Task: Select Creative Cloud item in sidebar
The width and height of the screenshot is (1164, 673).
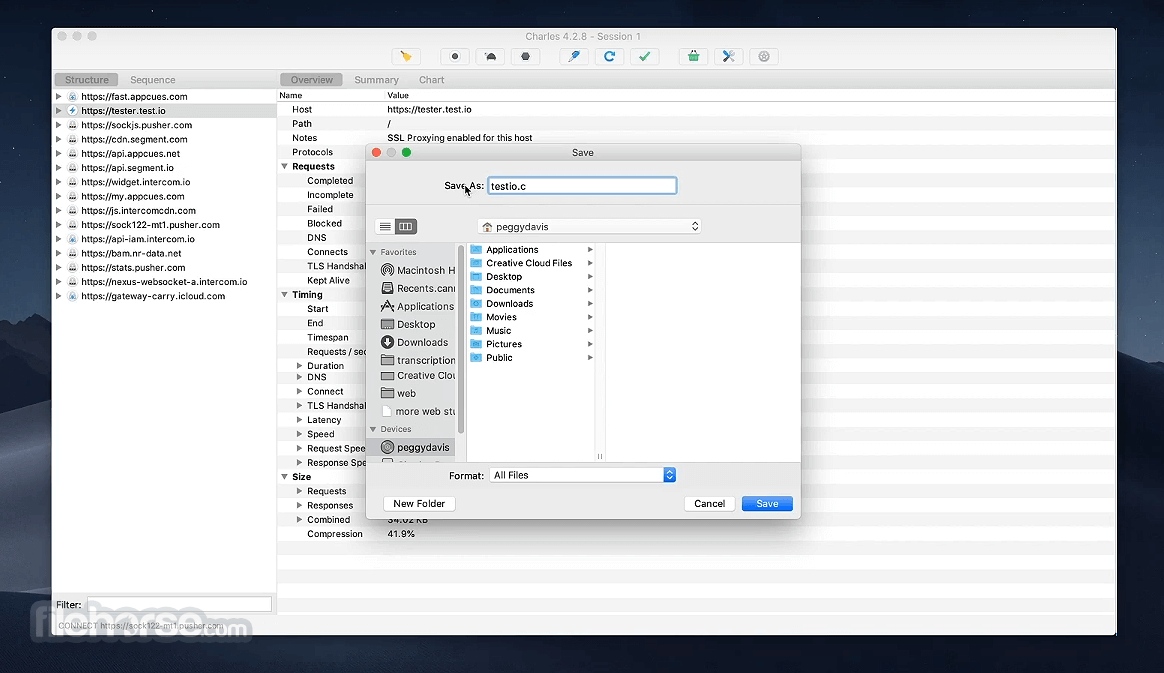Action: pos(417,375)
